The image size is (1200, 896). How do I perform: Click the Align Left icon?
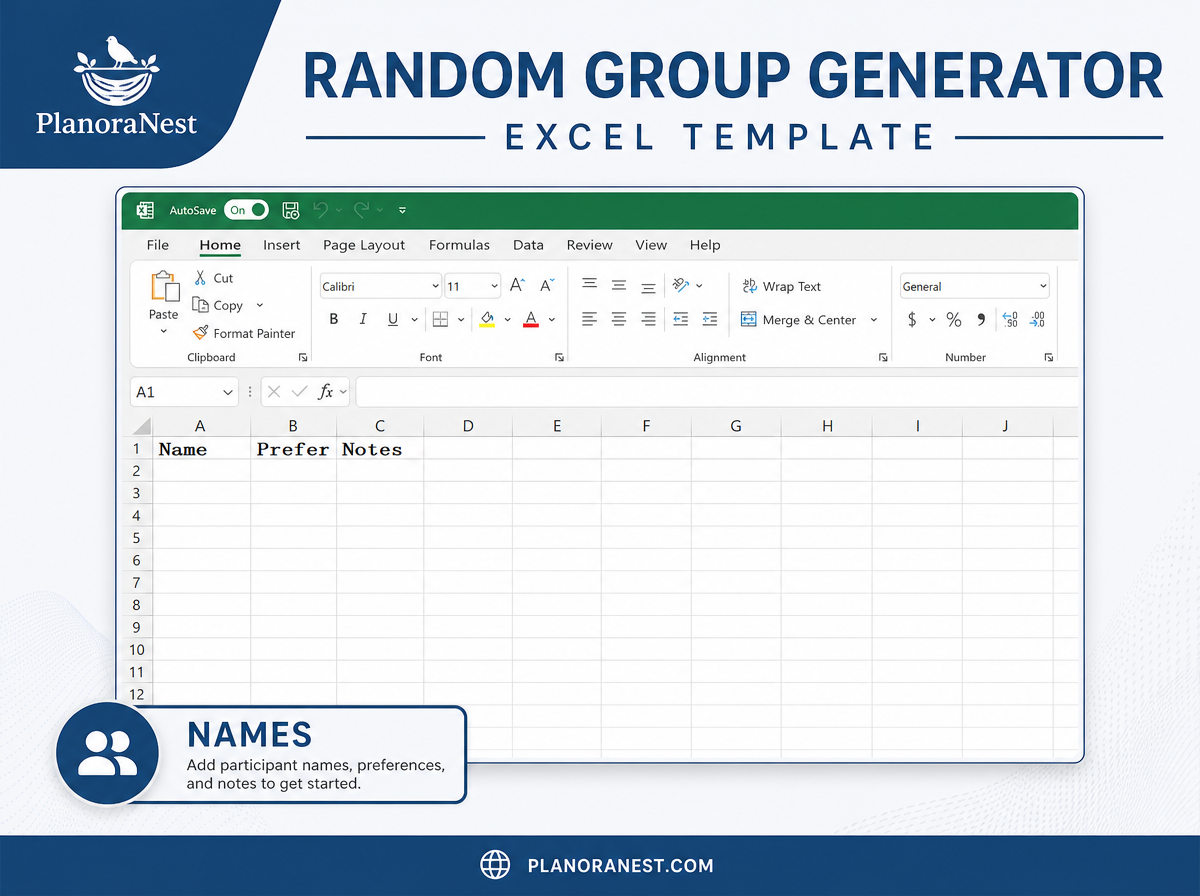[590, 319]
